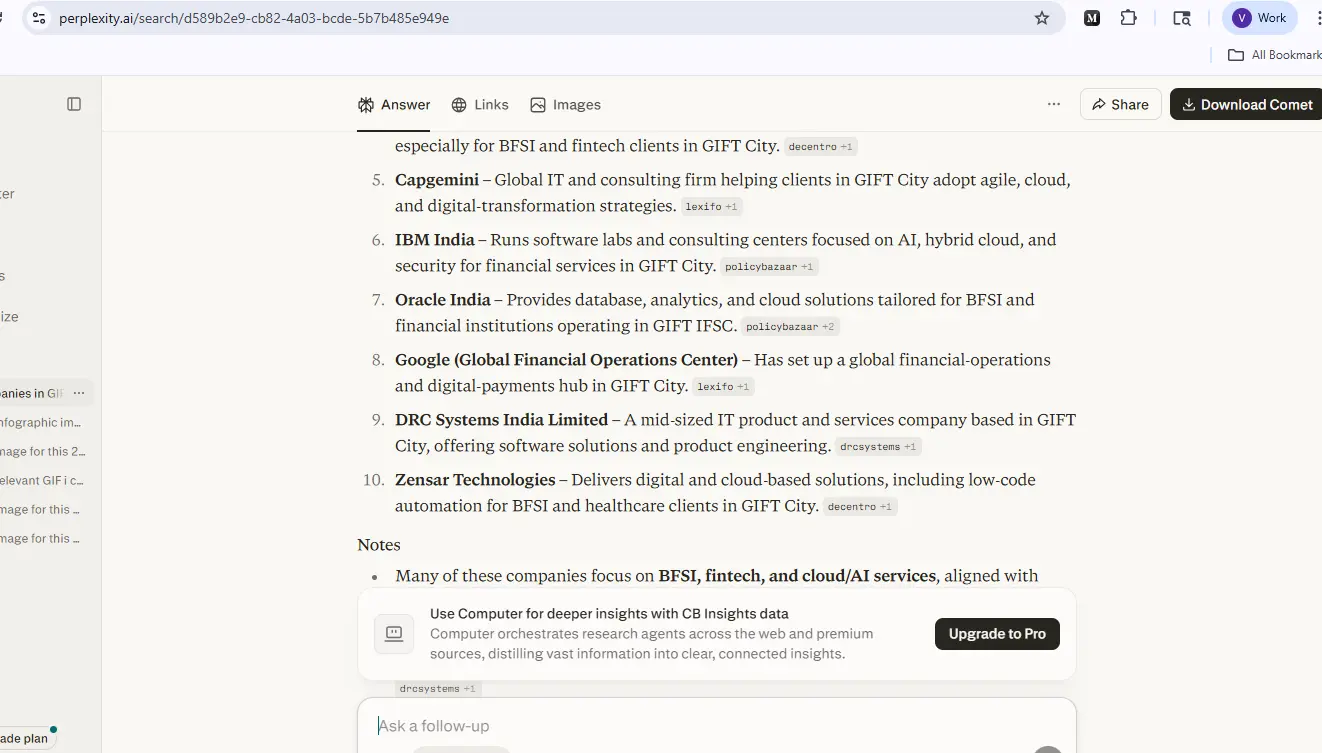Open the drcsystems citation below the promo banner
This screenshot has width=1322, height=753.
click(439, 689)
